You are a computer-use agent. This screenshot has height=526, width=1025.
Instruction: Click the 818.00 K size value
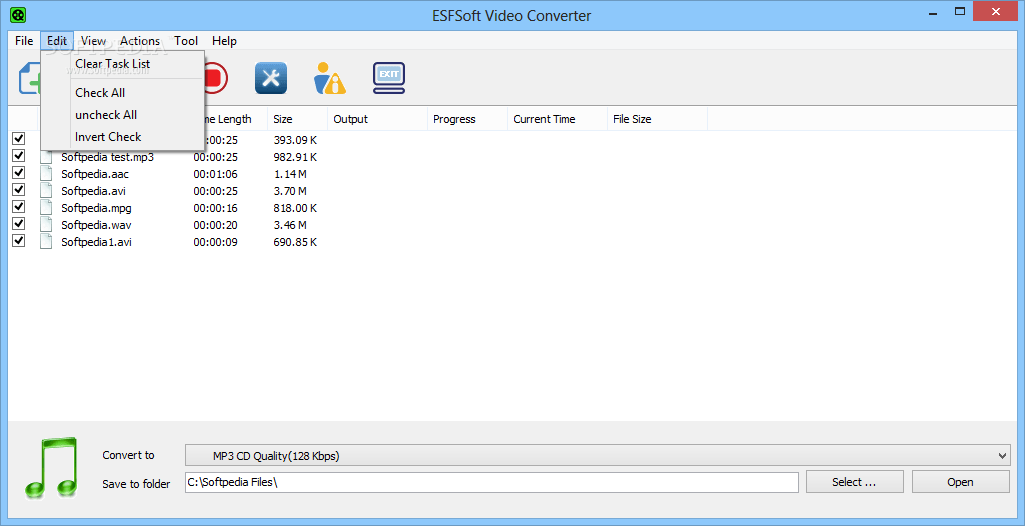tap(295, 208)
